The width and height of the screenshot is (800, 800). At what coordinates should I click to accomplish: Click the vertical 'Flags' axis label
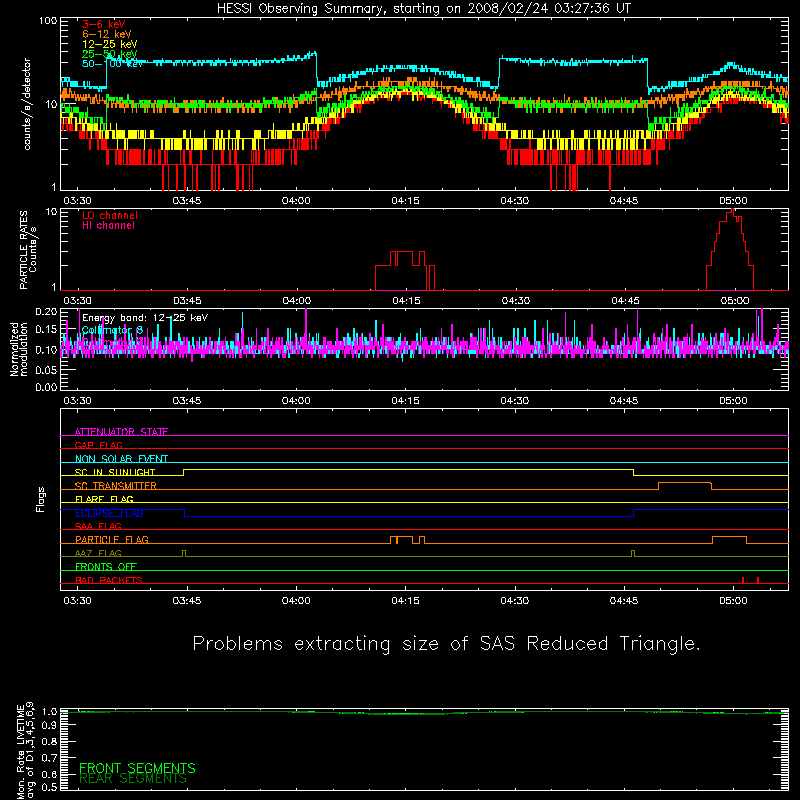[40, 499]
